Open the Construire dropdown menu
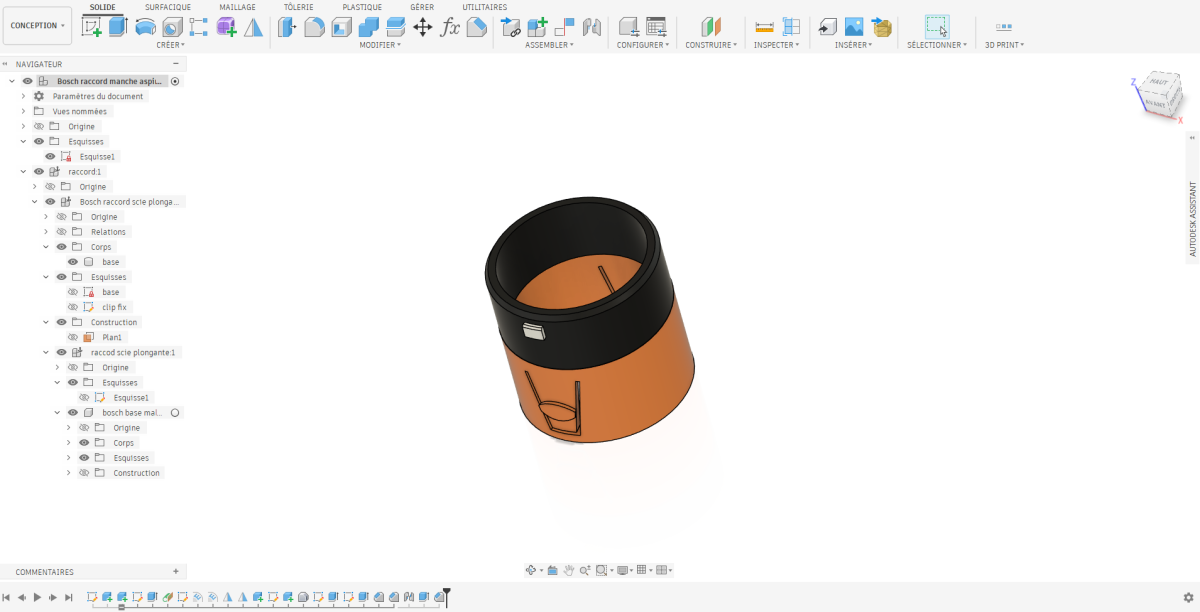 click(x=711, y=45)
